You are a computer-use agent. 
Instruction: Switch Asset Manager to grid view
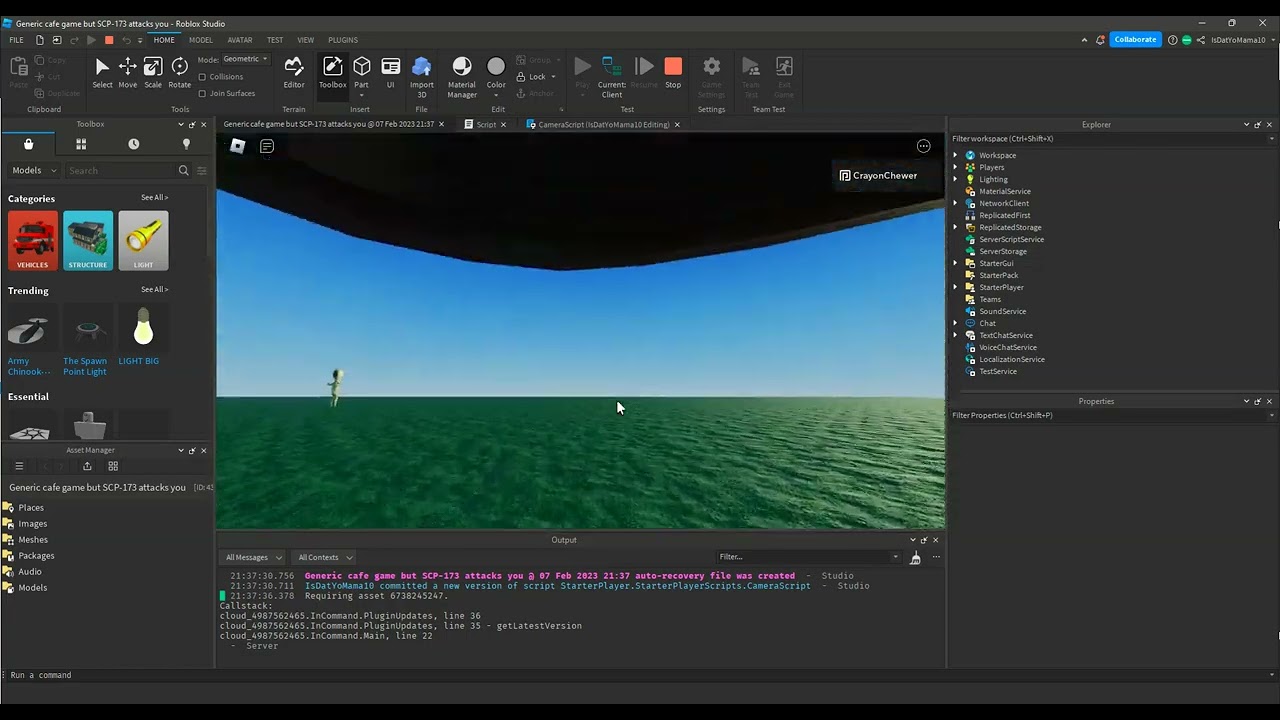[113, 466]
